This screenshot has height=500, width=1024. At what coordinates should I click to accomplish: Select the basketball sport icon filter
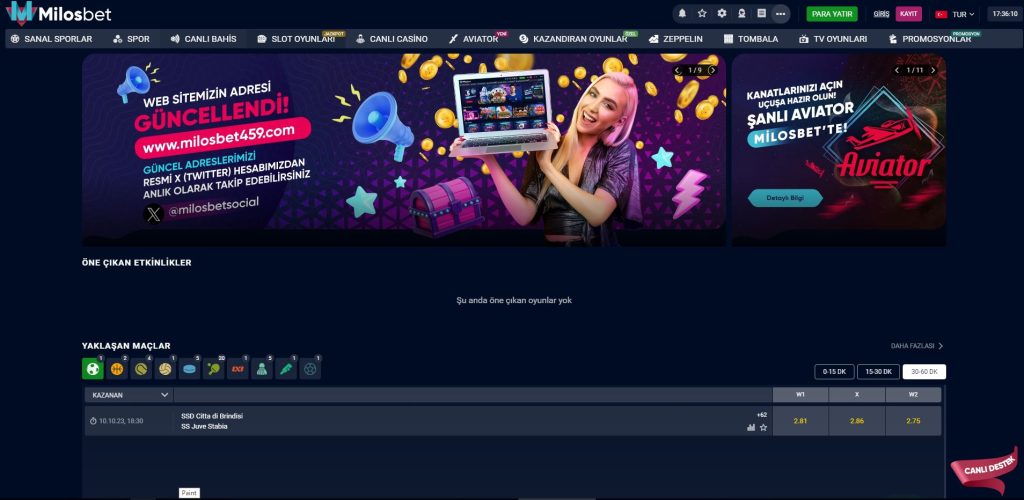point(117,369)
